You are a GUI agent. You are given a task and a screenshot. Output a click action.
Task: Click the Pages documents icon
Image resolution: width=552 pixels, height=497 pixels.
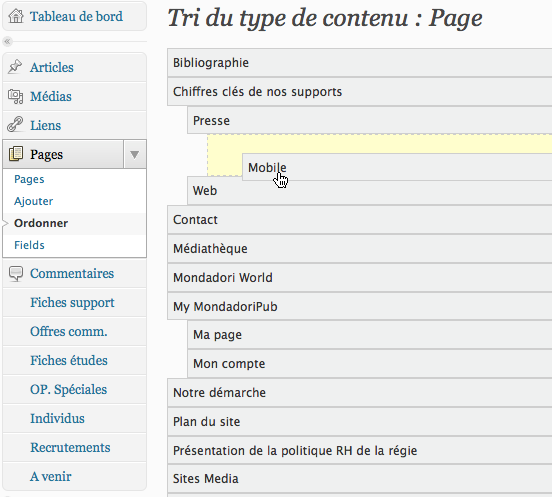[16, 154]
